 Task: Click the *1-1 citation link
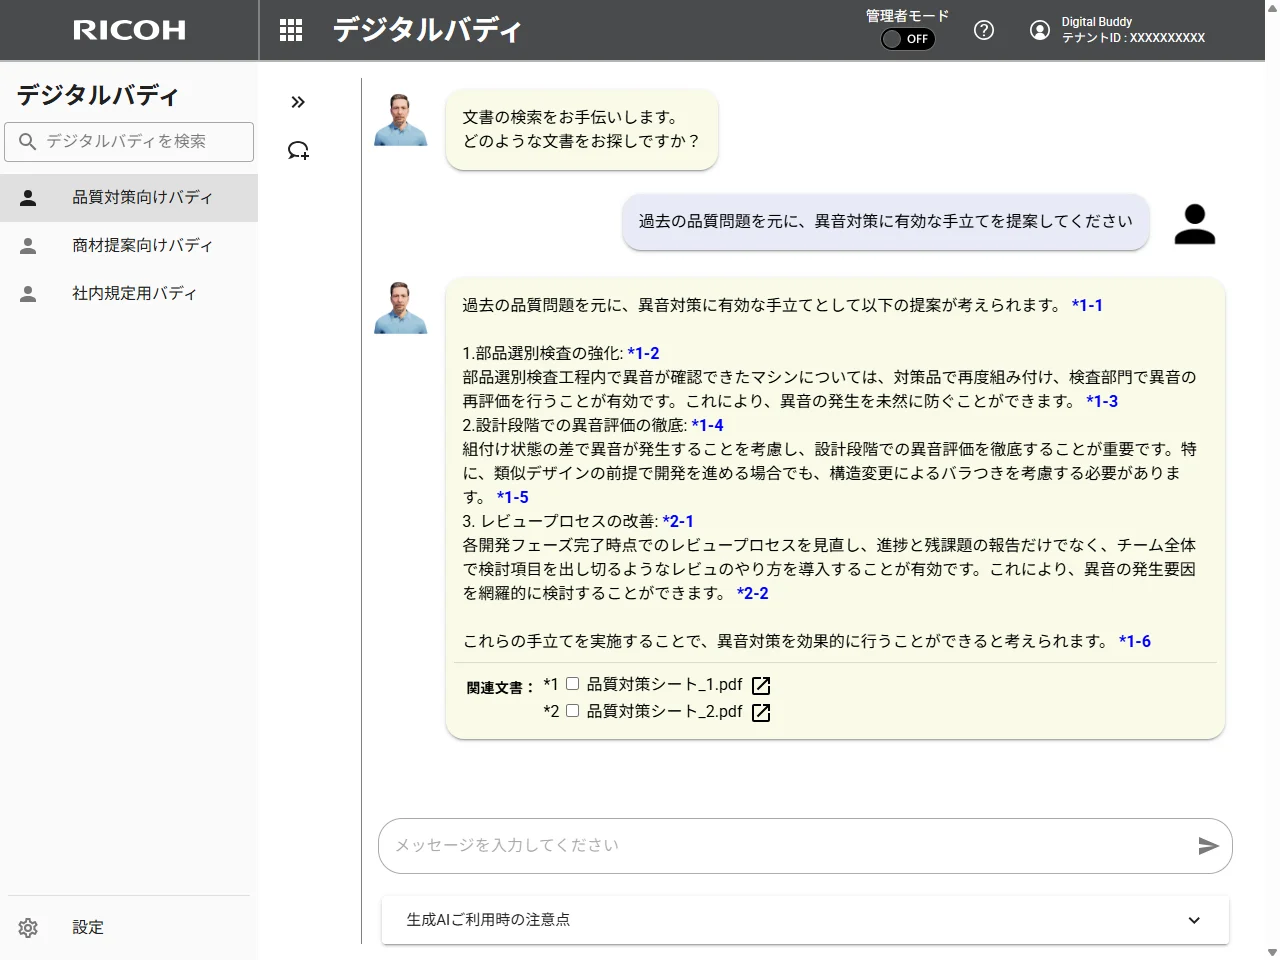click(1087, 306)
